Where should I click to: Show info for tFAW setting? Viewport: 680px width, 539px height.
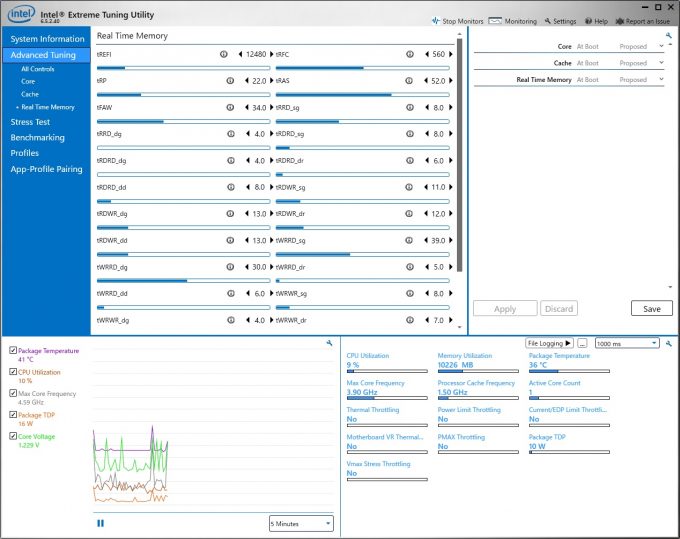[230, 108]
